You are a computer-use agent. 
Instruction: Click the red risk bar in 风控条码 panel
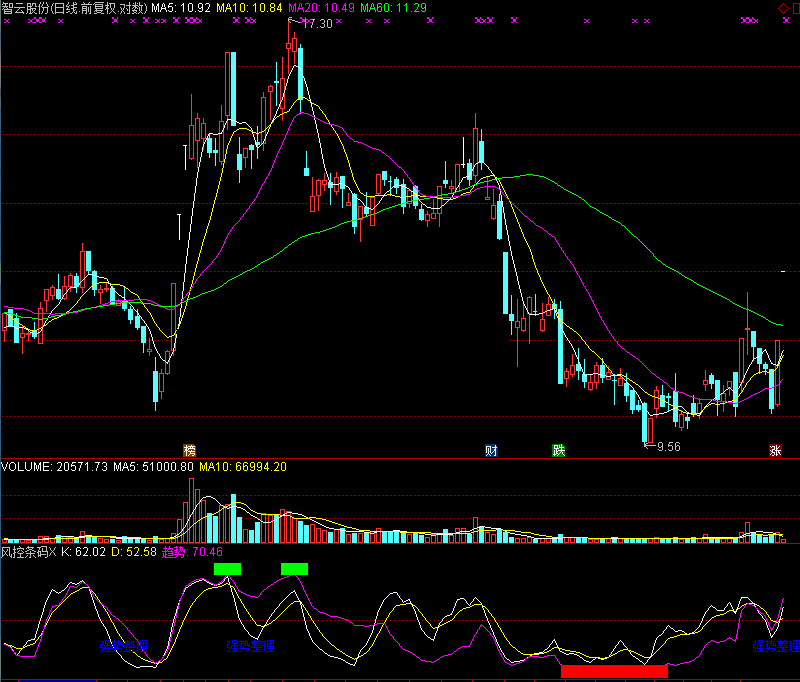point(614,671)
